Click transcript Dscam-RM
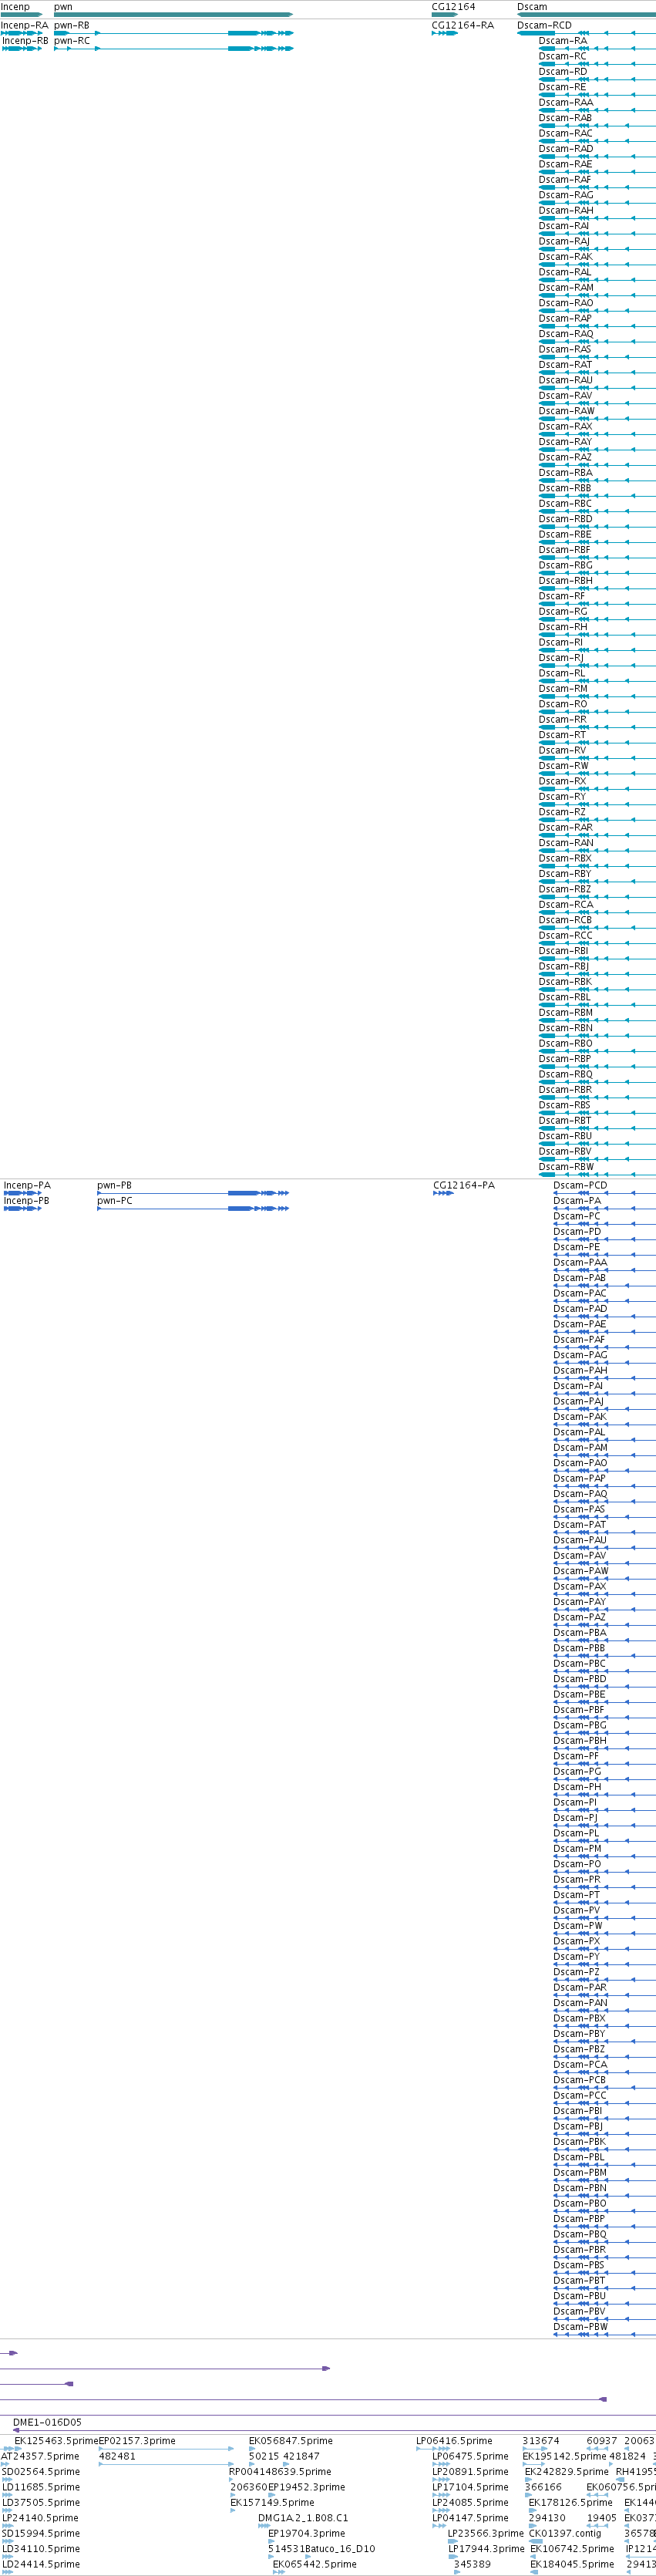This screenshot has height=2576, width=656. click(563, 689)
